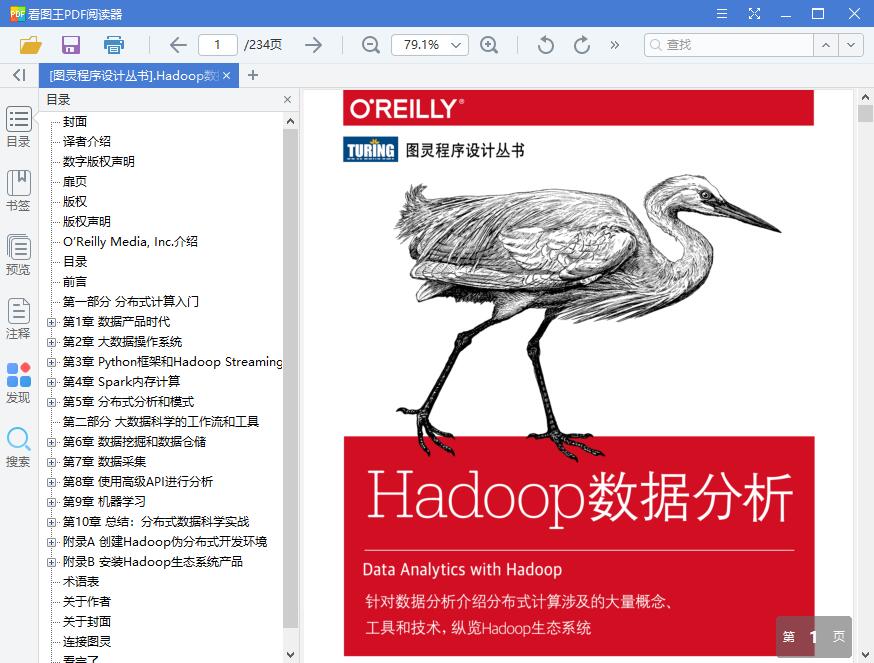Close the Hadoop document tab
The image size is (874, 663).
click(226, 75)
